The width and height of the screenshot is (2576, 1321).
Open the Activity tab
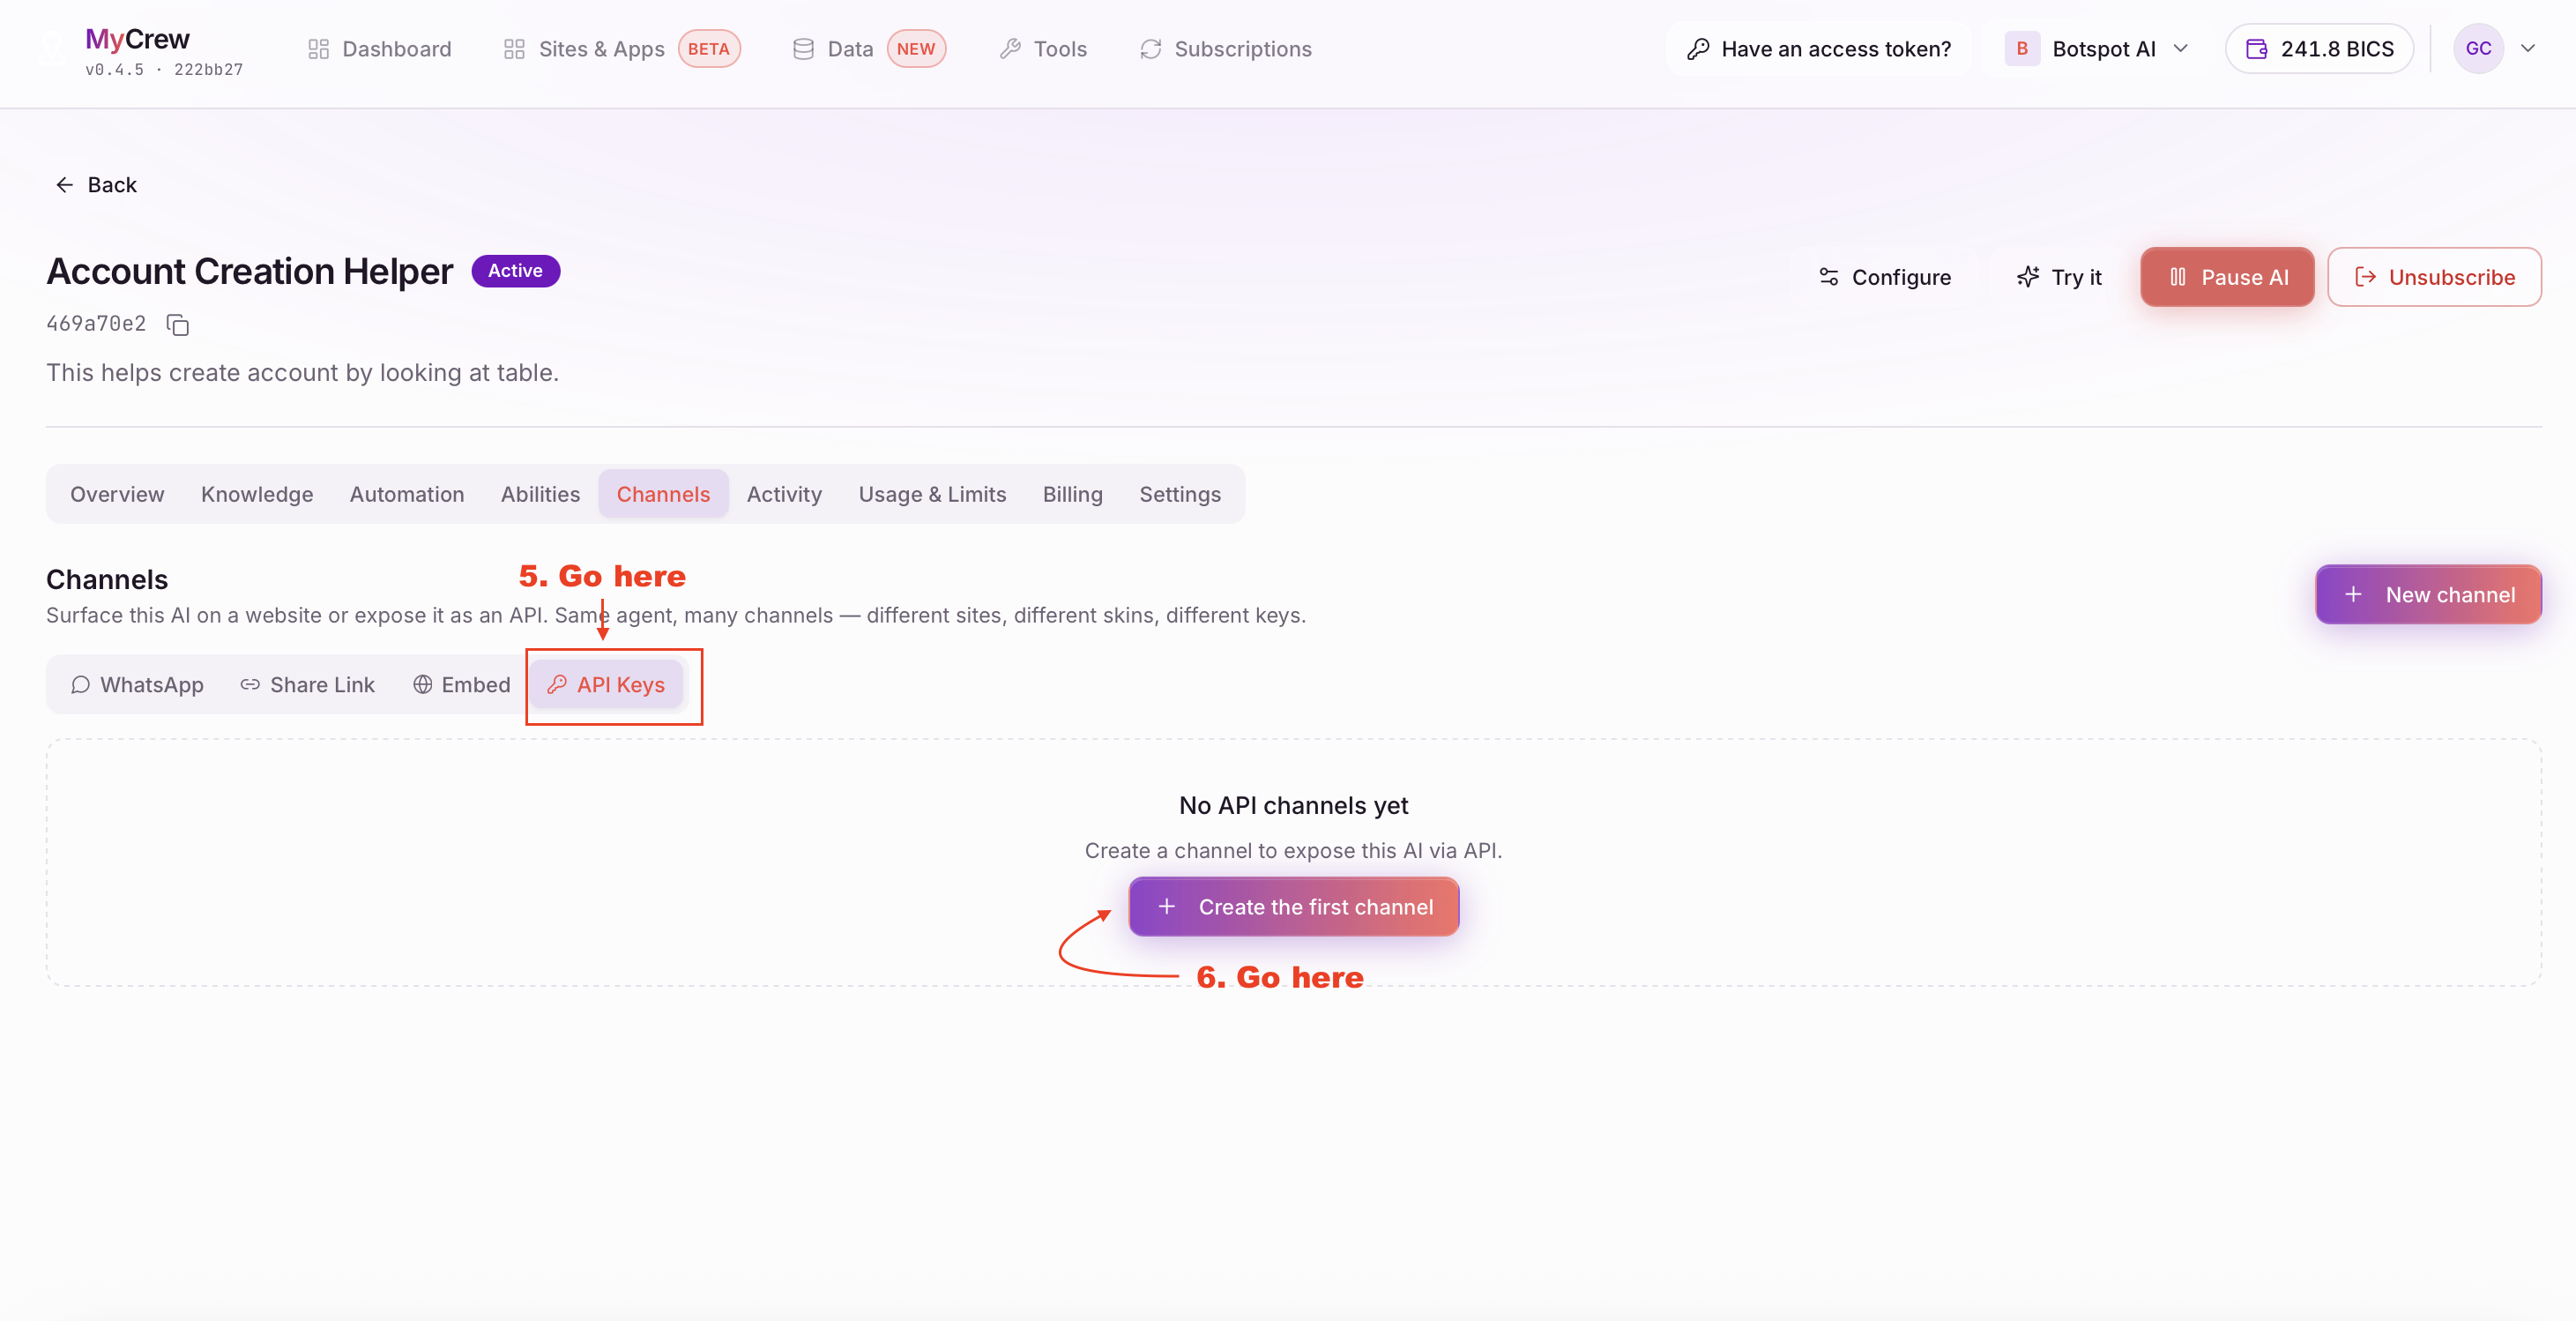tap(784, 494)
